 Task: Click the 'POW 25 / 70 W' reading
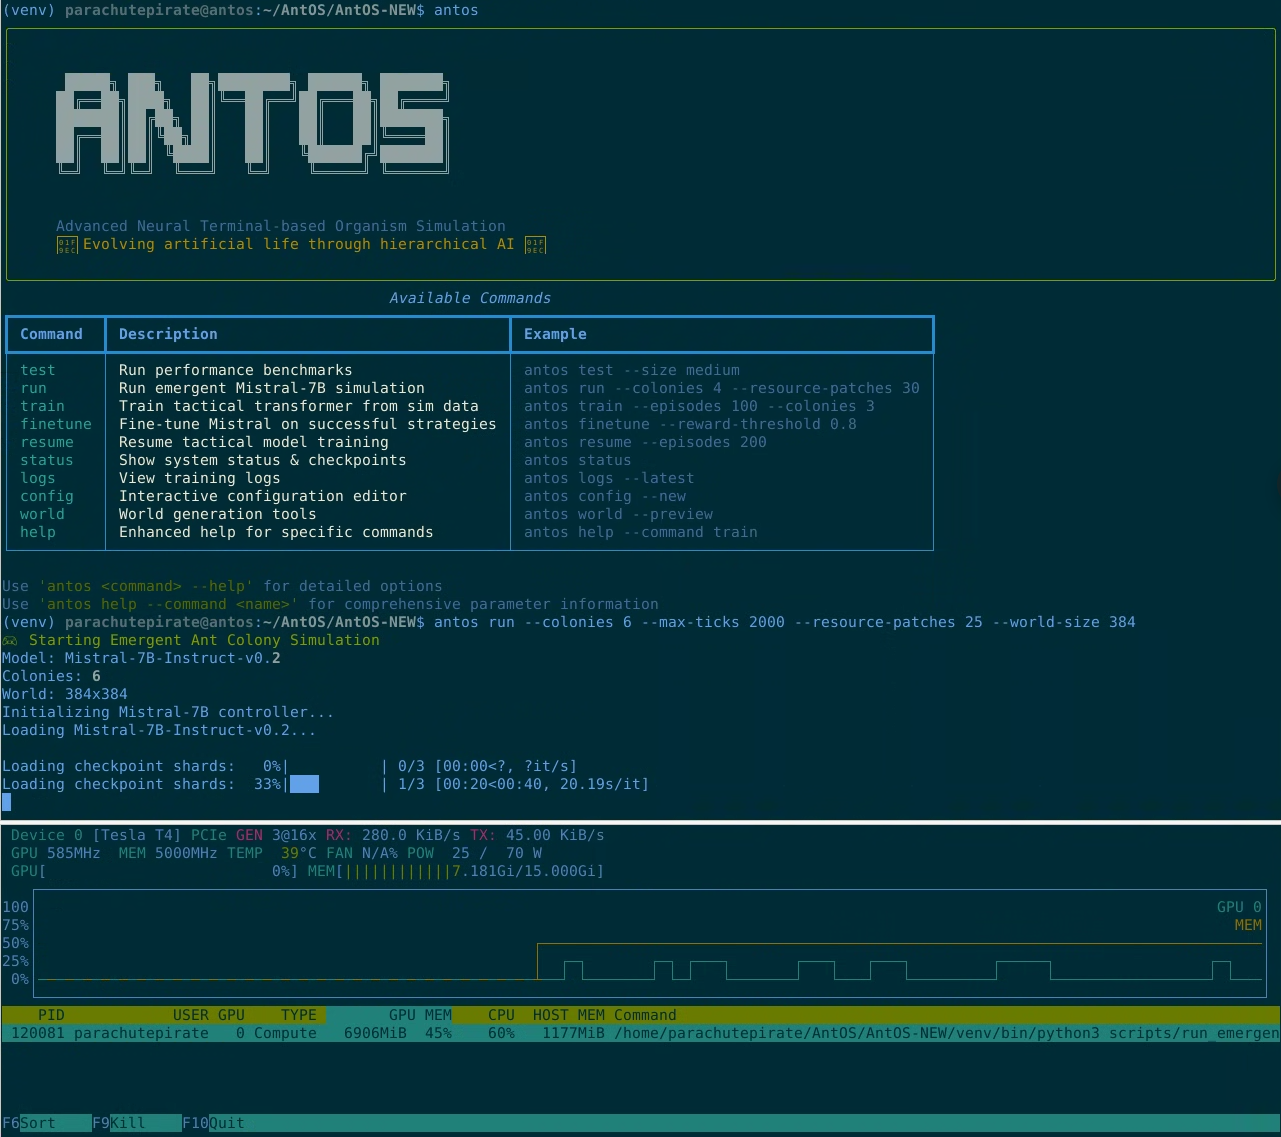474,853
